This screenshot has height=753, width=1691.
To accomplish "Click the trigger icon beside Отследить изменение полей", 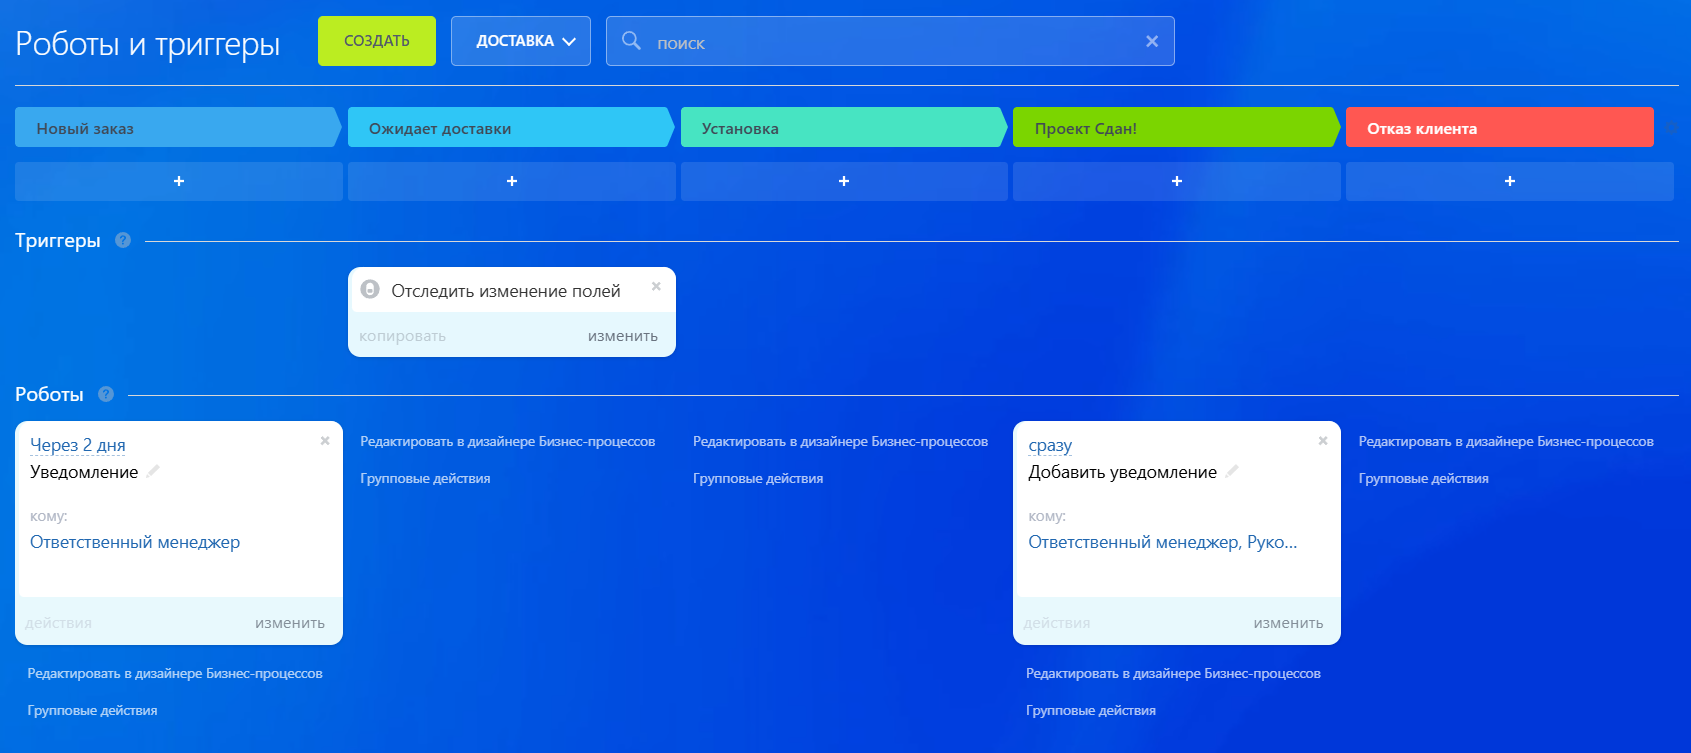I will 370,289.
